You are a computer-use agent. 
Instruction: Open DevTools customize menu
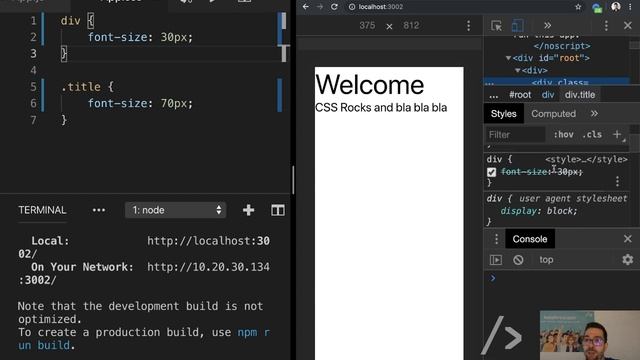click(x=606, y=26)
